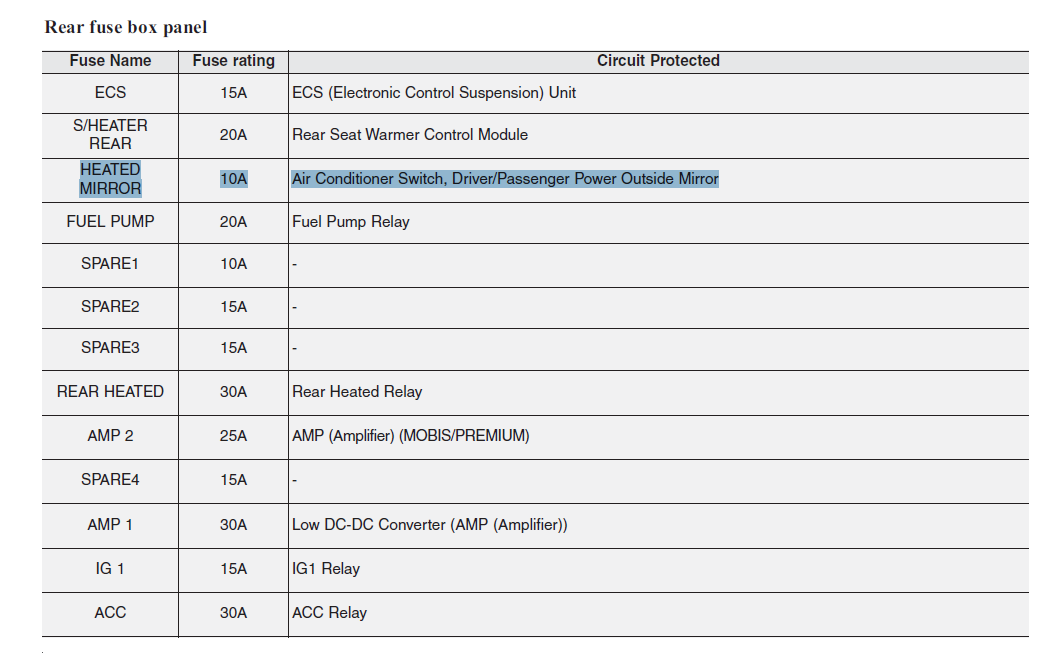The height and width of the screenshot is (653, 1063).
Task: Click the highlighted 10A rating for HEATED MIRROR
Action: click(x=233, y=179)
